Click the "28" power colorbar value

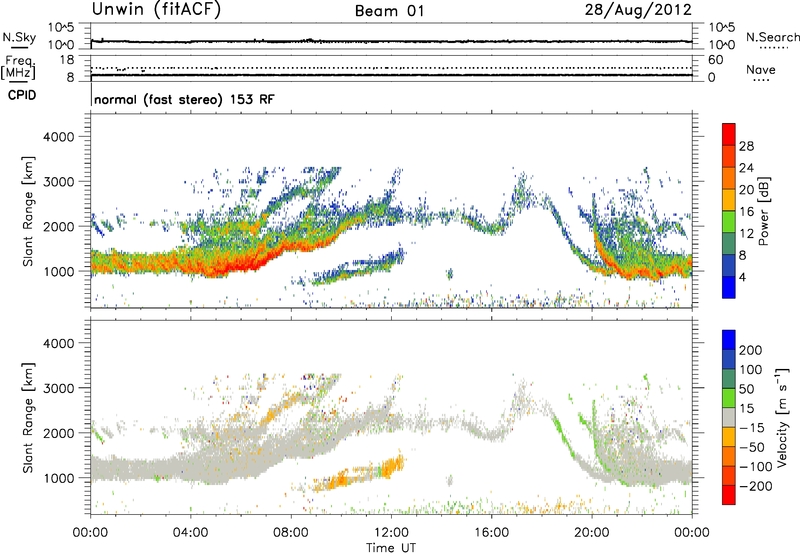[746, 146]
